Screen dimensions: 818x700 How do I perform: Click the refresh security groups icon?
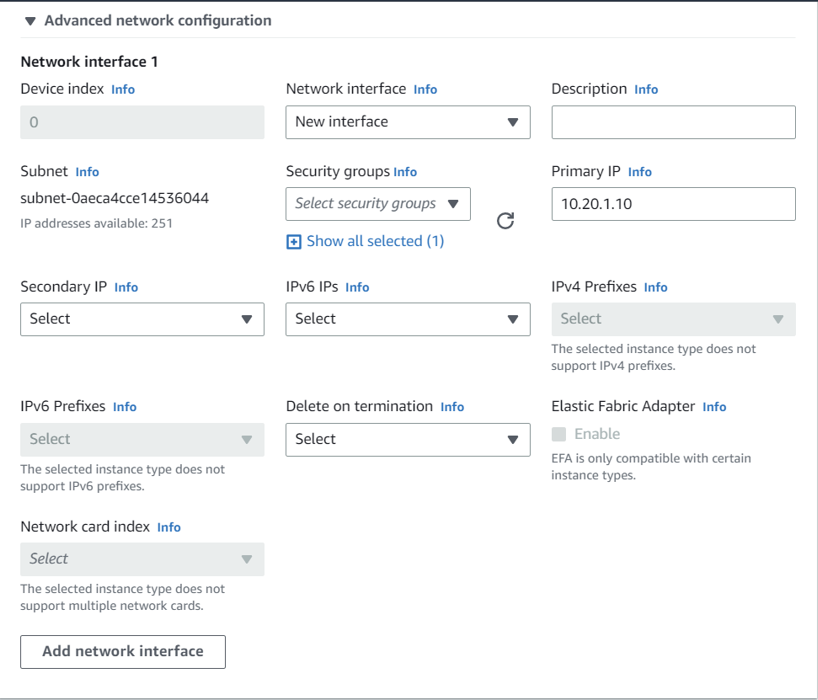coord(505,220)
